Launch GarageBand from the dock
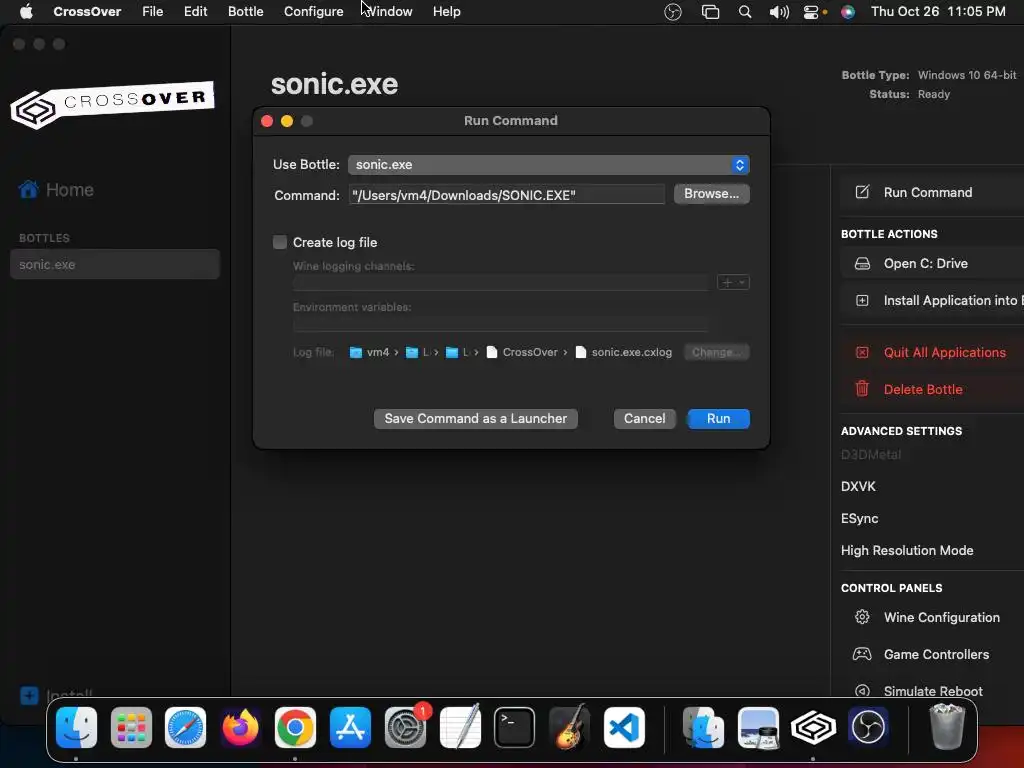Screen dimensions: 1024x768 [569, 727]
